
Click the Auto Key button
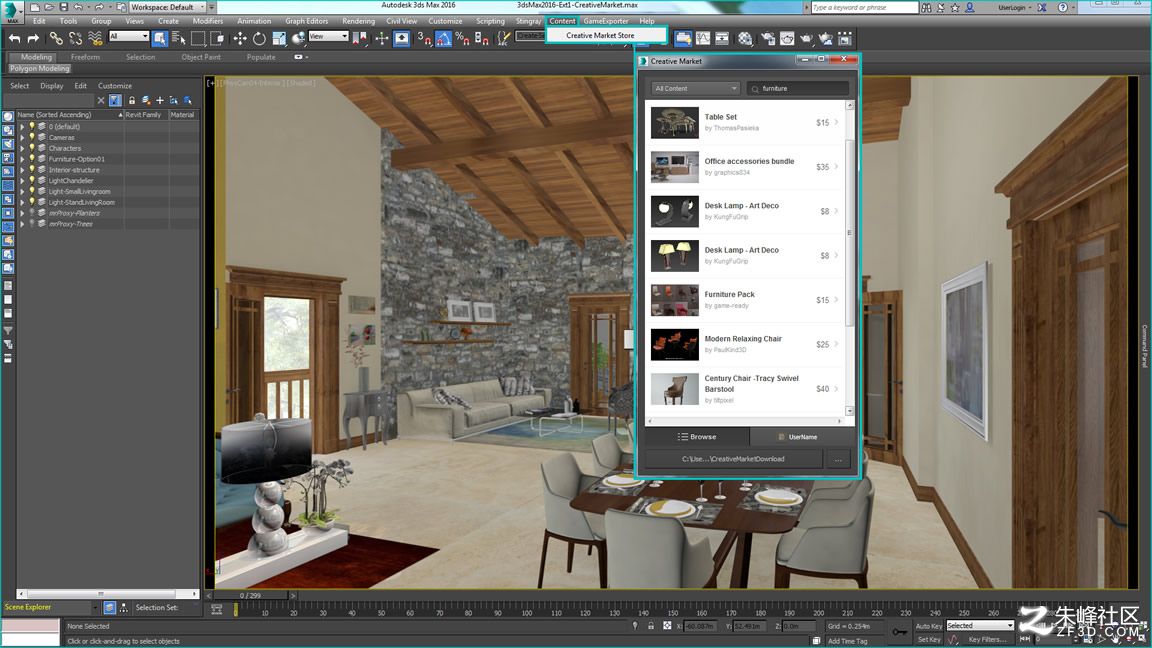click(928, 626)
